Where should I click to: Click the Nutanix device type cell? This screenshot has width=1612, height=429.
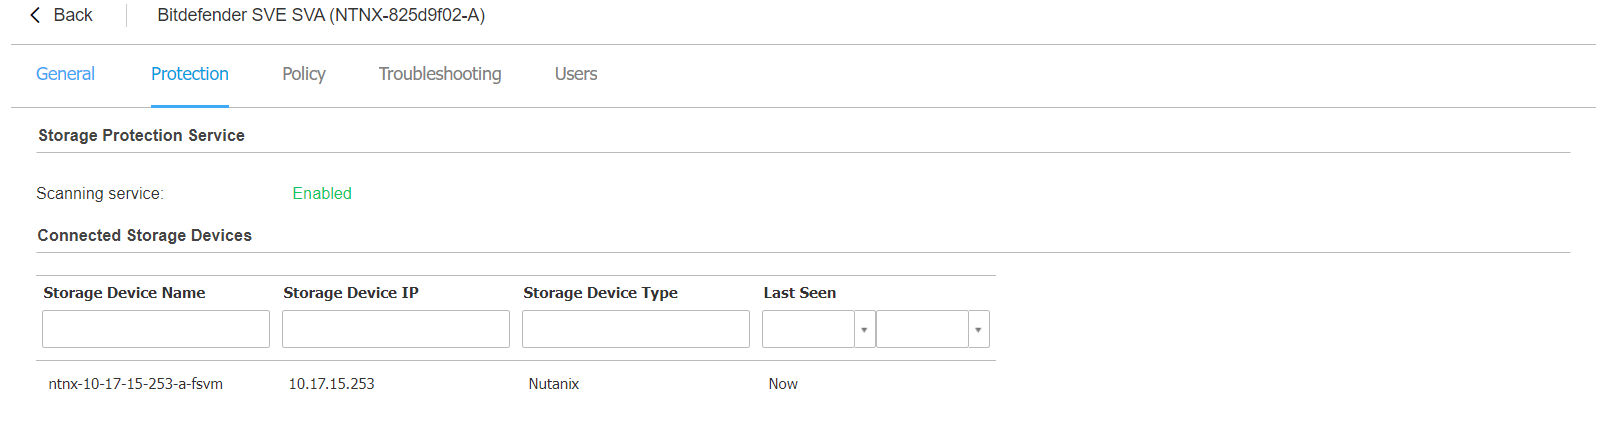554,384
